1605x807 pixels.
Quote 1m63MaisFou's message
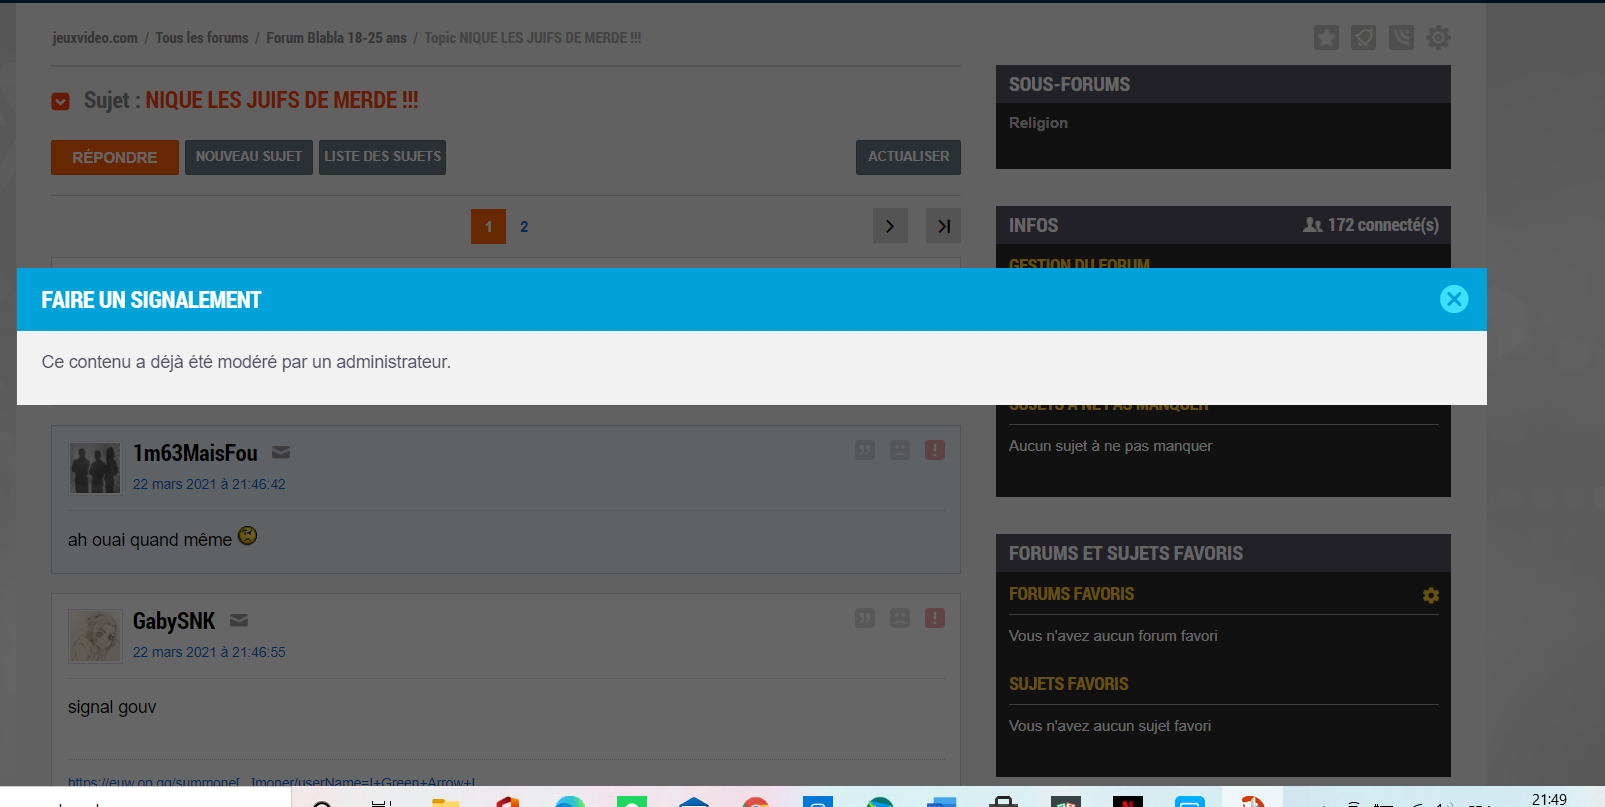(x=865, y=450)
